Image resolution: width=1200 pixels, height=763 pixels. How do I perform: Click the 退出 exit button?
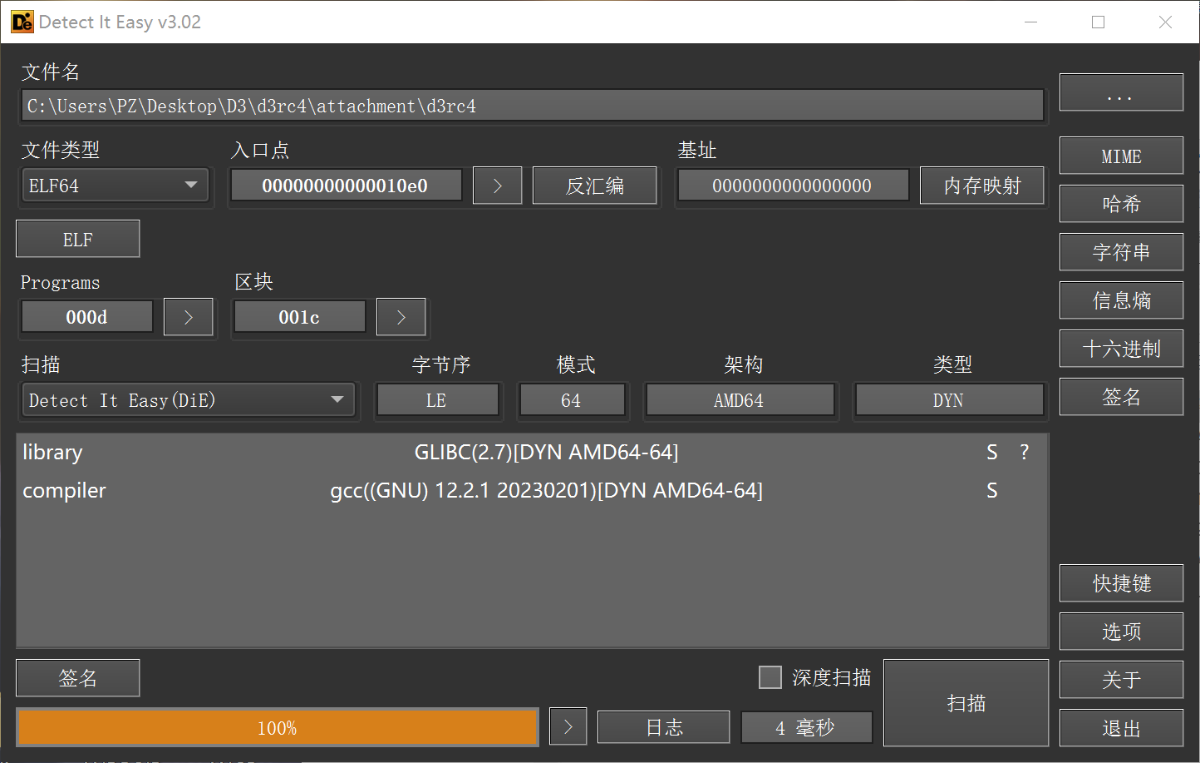[x=1121, y=728]
